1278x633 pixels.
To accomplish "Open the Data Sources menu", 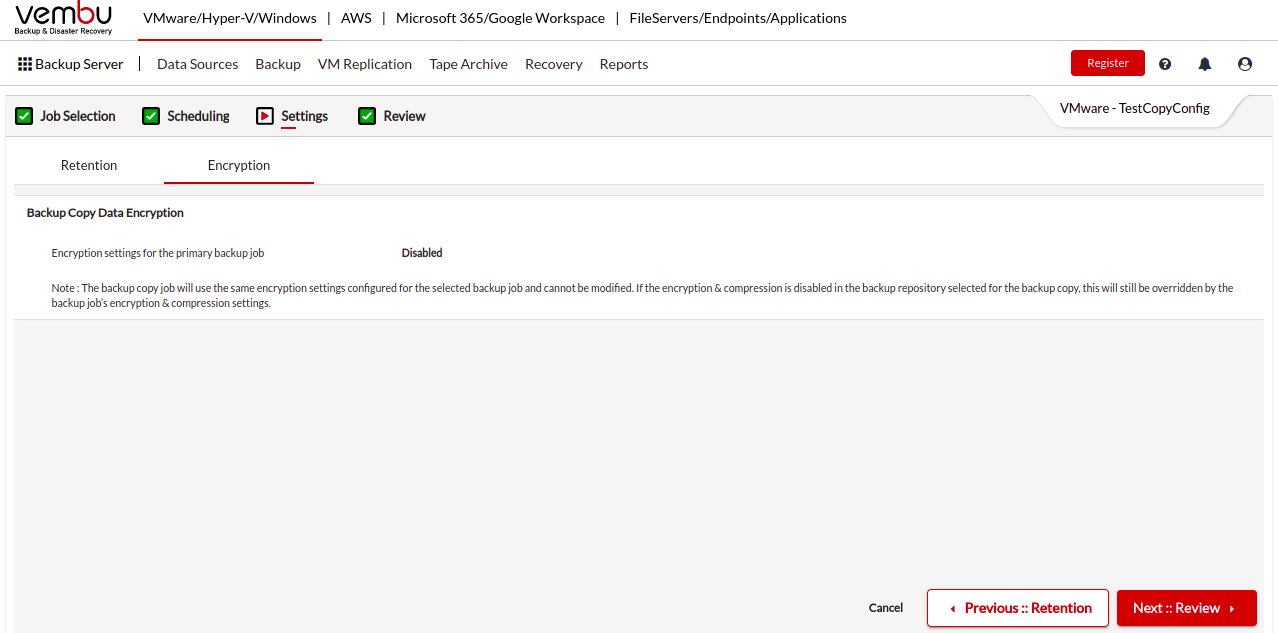I will 198,64.
